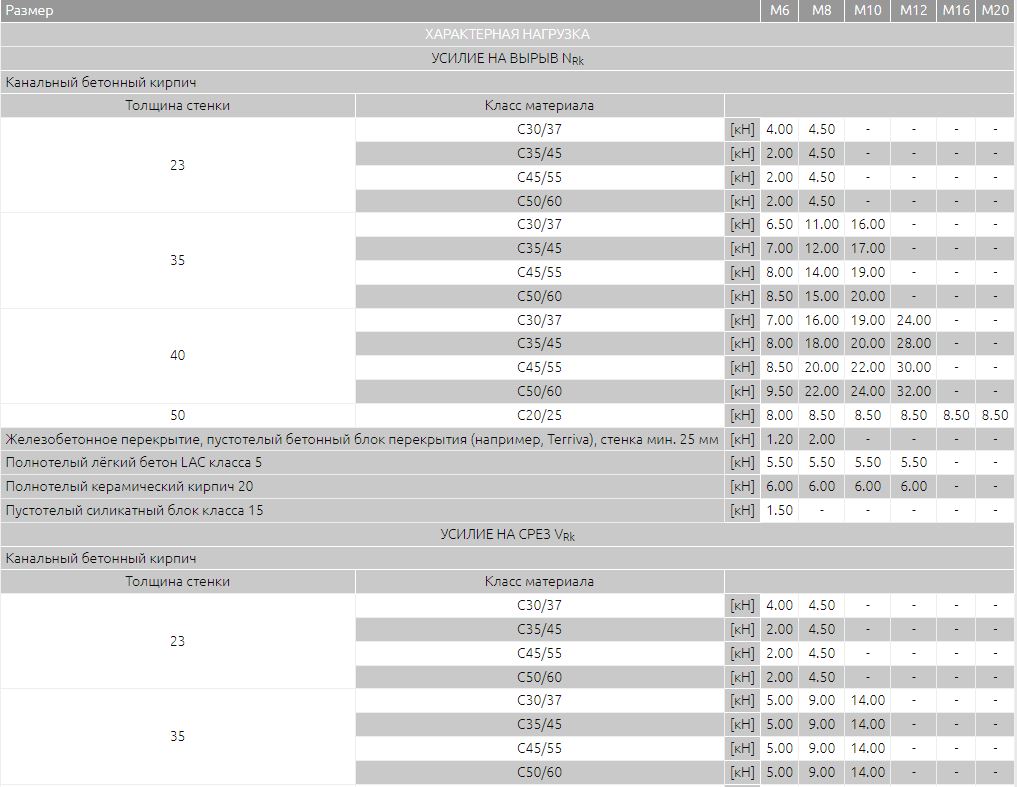Viewport: 1017px width, 787px height.
Task: Click the 'ХАРАКТЕРНАЯ НАГРУЗКА' heading row
Action: (508, 34)
